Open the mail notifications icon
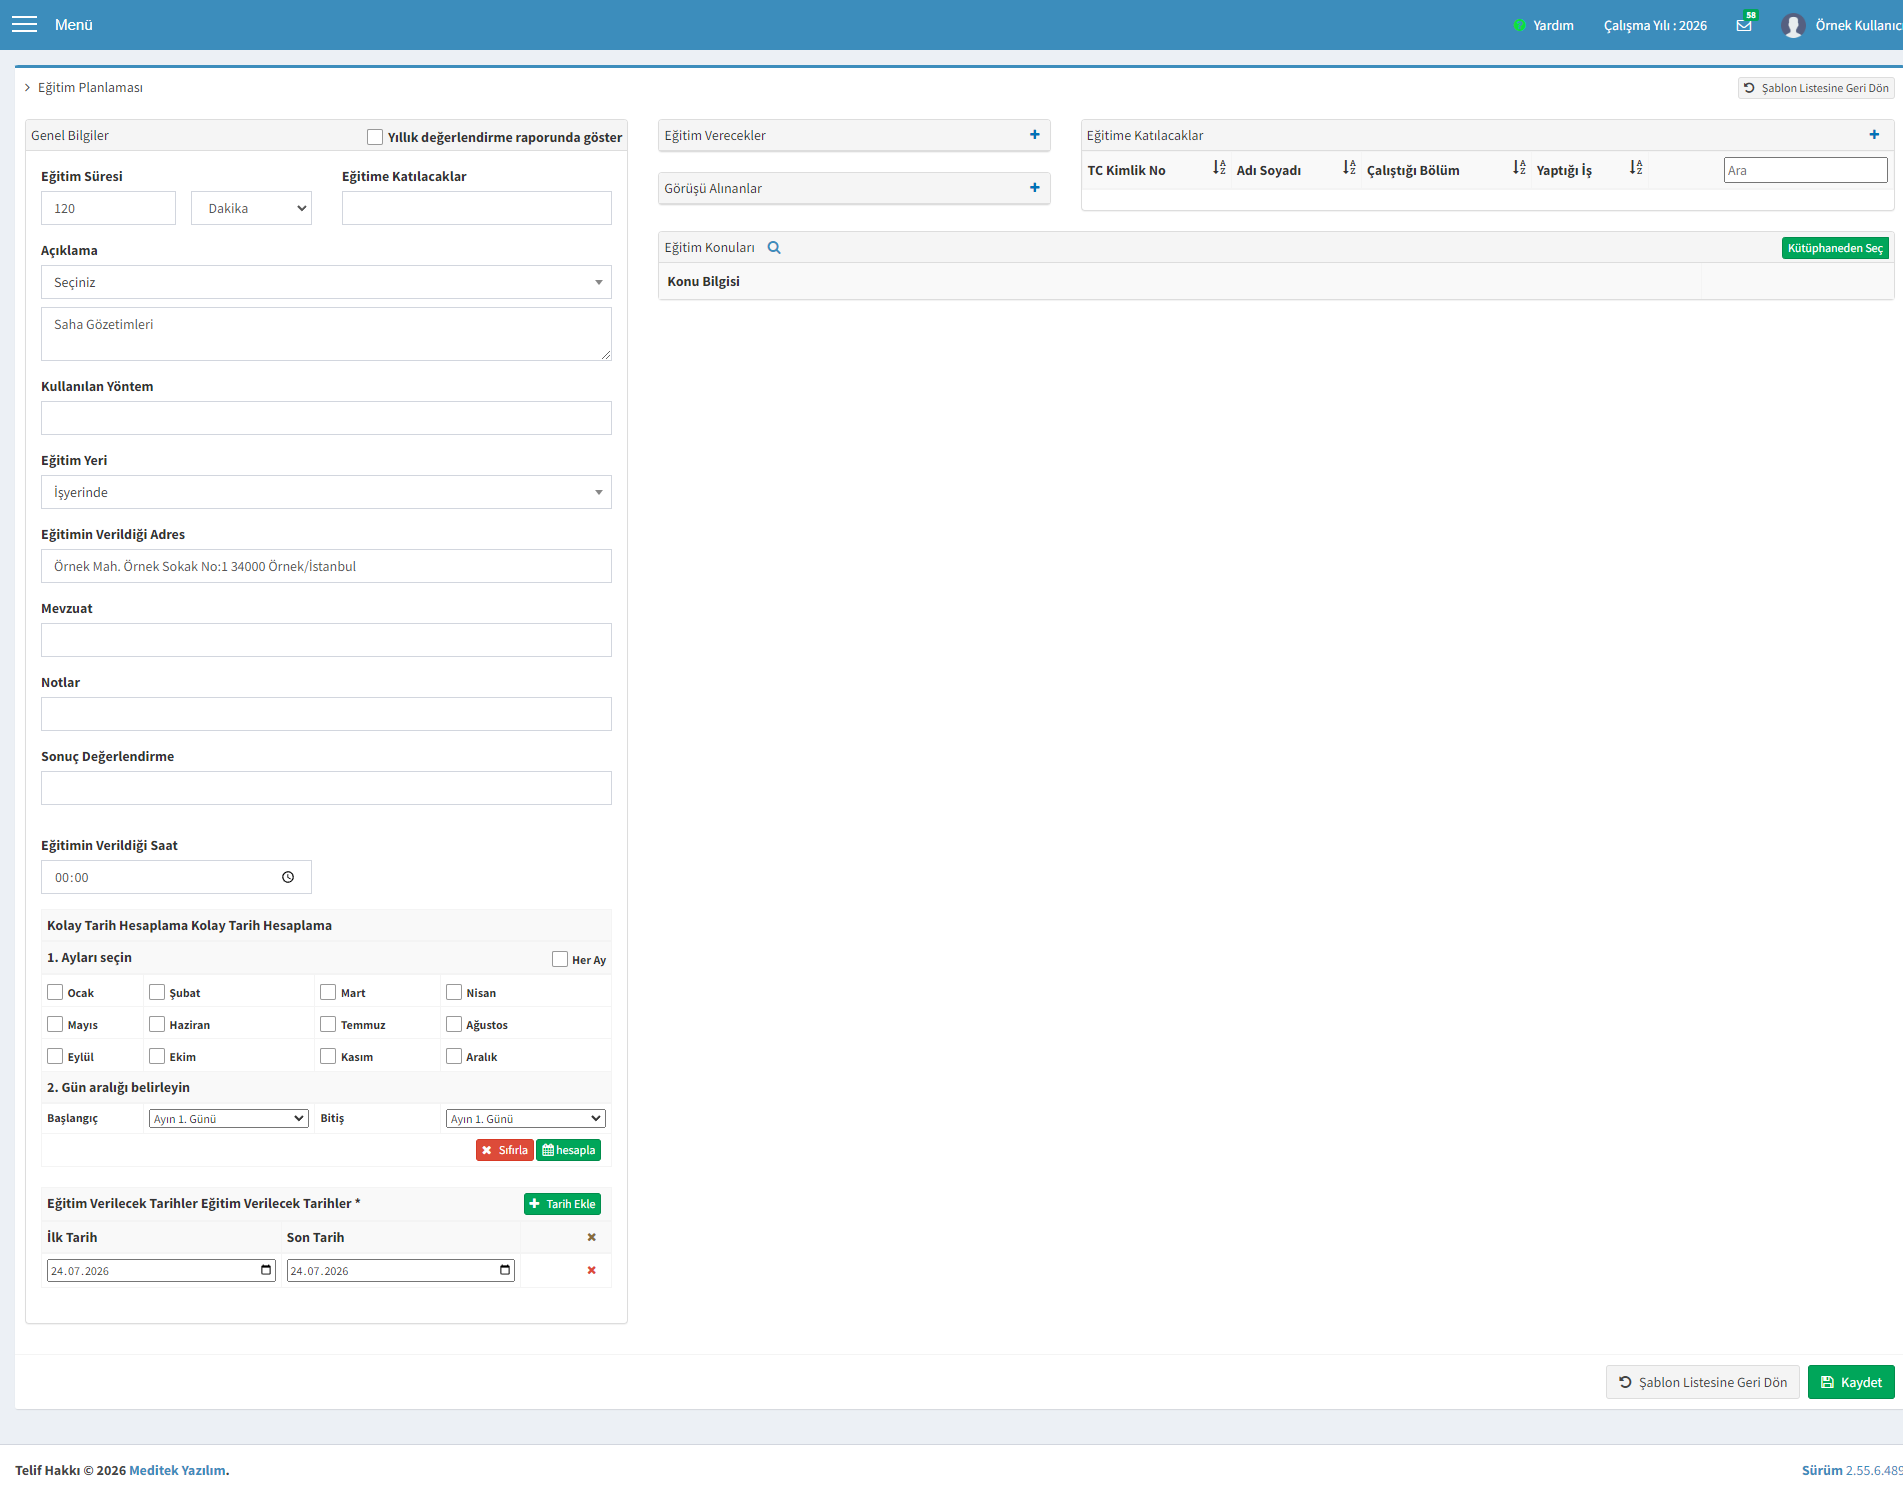 [1744, 25]
